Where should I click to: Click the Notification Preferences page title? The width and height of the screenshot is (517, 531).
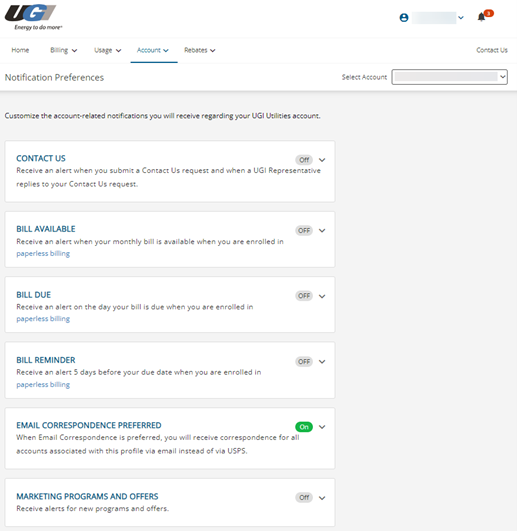[x=54, y=78]
